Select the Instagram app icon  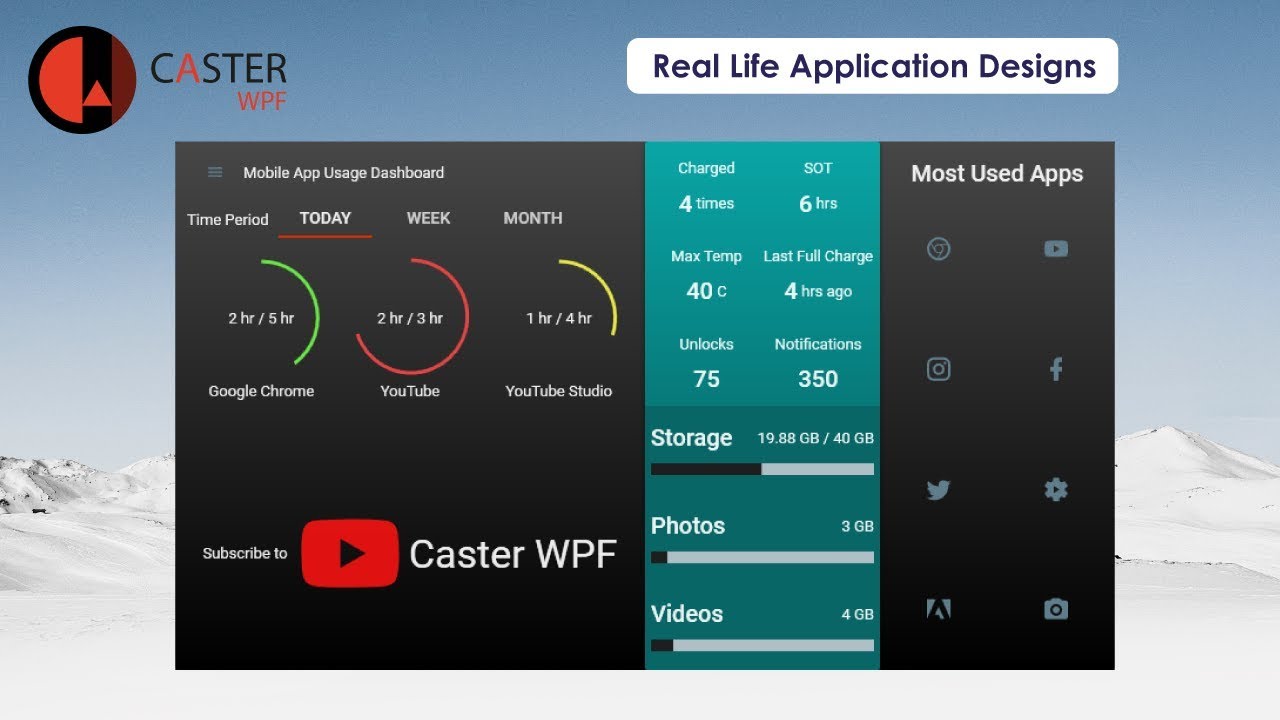(x=938, y=369)
